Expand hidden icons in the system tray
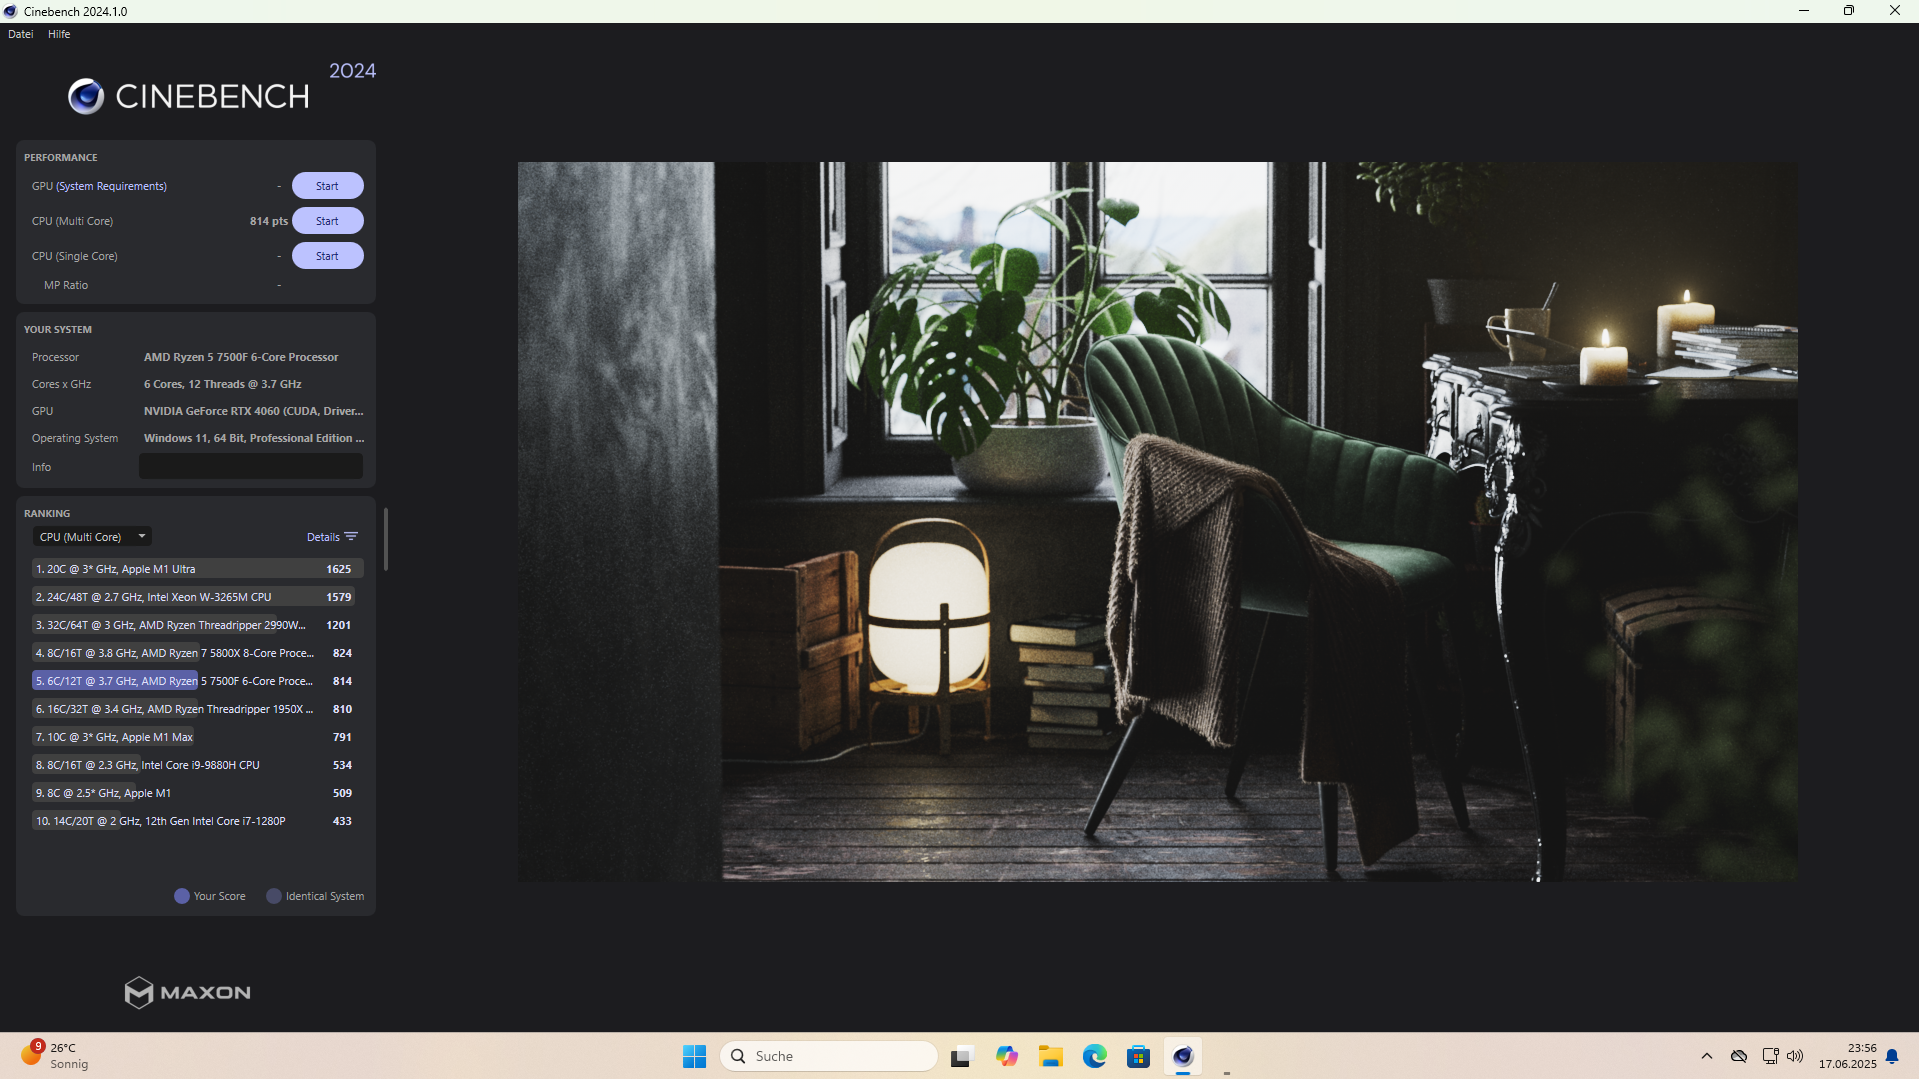The image size is (1919, 1079). tap(1706, 1055)
